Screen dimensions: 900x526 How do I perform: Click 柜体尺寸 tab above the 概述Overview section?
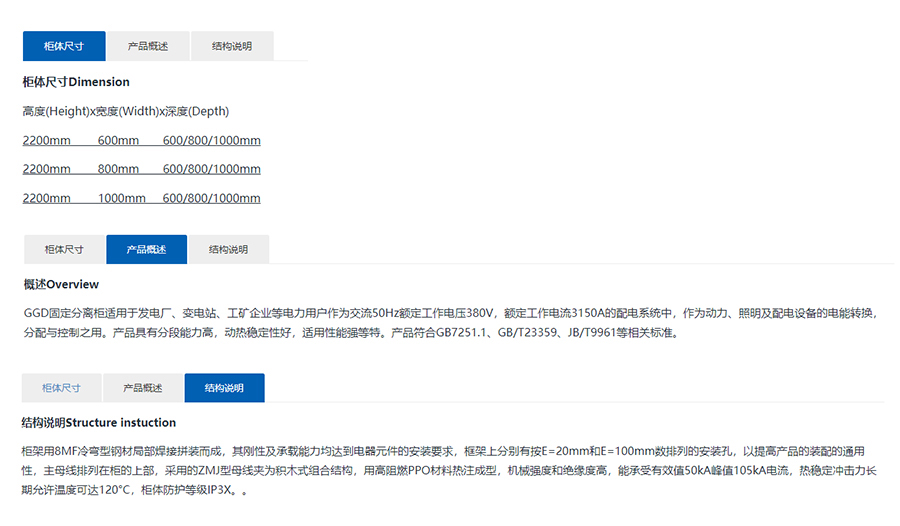[63, 249]
